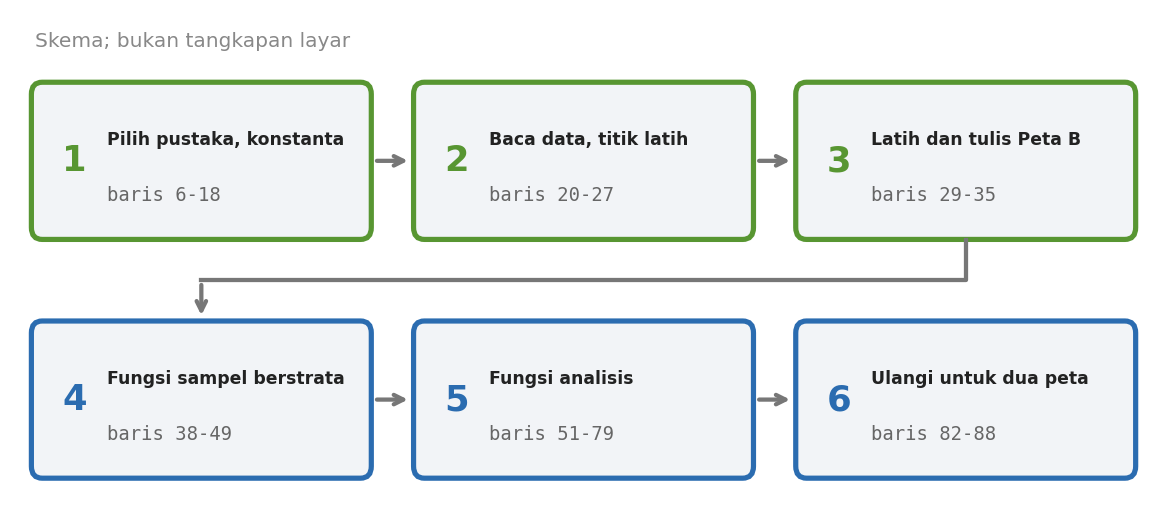Click the 'baris 51-79' line reference
The height and width of the screenshot is (531, 1167).
(551, 434)
